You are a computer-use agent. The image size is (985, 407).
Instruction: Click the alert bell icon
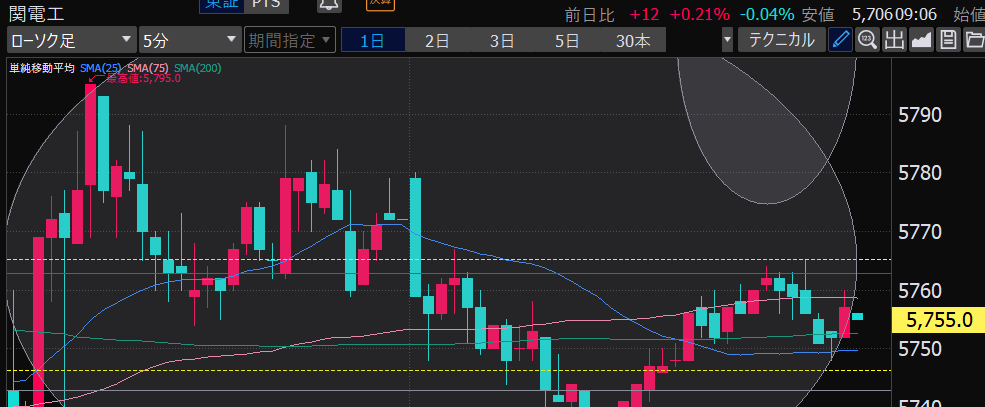328,5
